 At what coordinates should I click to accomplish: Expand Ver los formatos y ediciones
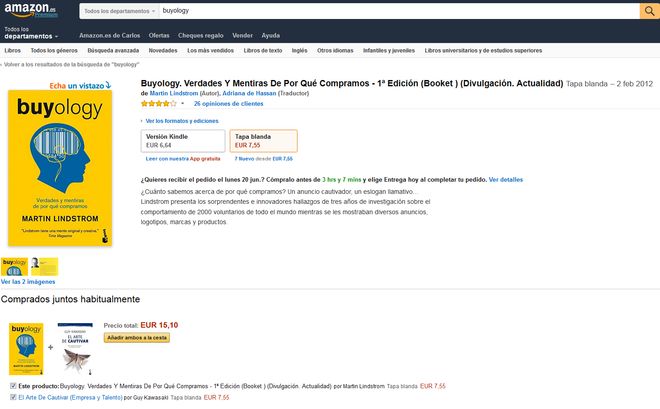coord(180,121)
